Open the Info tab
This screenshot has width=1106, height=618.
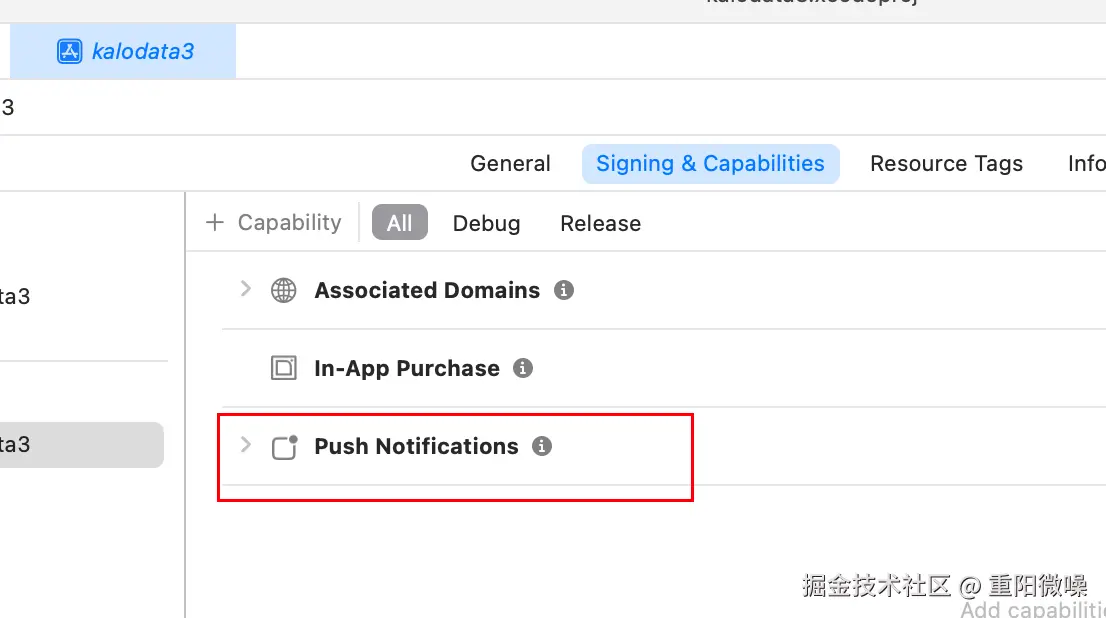coord(1086,164)
